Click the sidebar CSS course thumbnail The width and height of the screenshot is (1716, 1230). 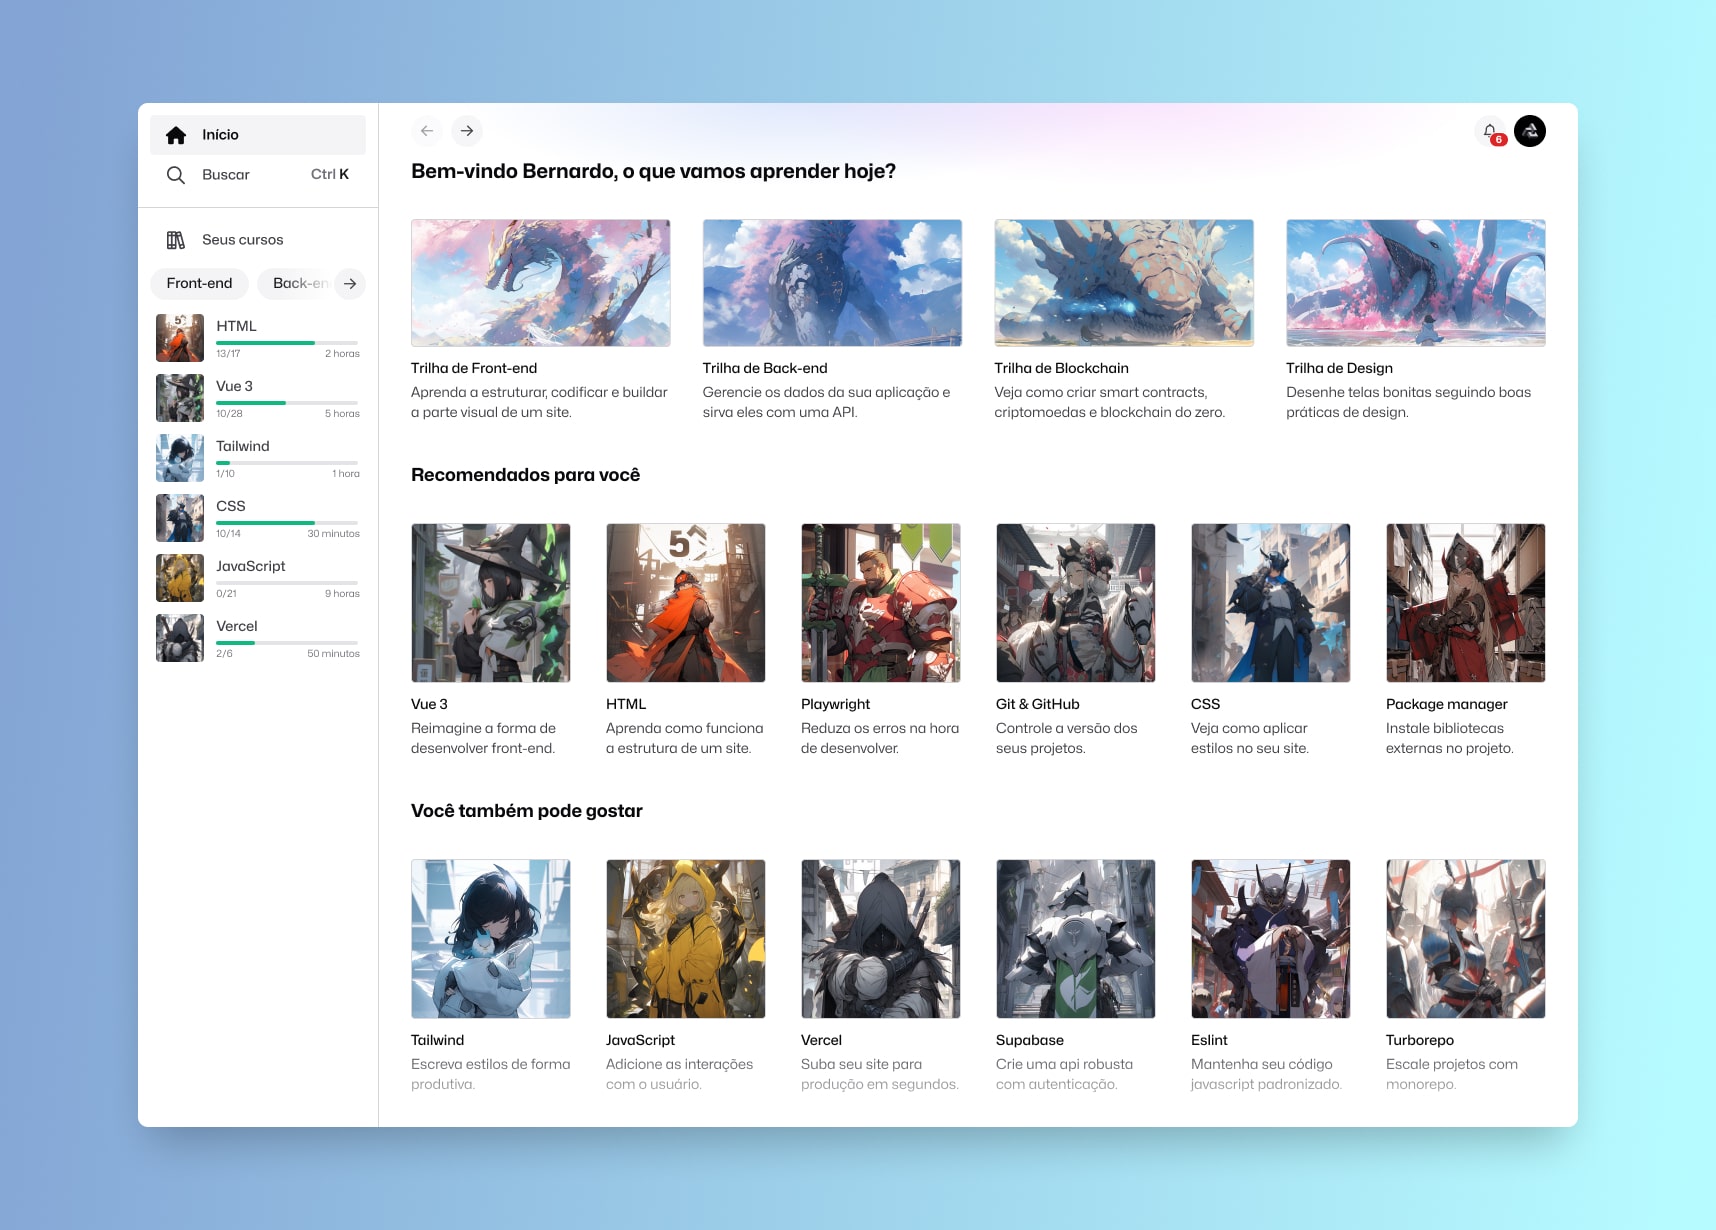click(180, 518)
